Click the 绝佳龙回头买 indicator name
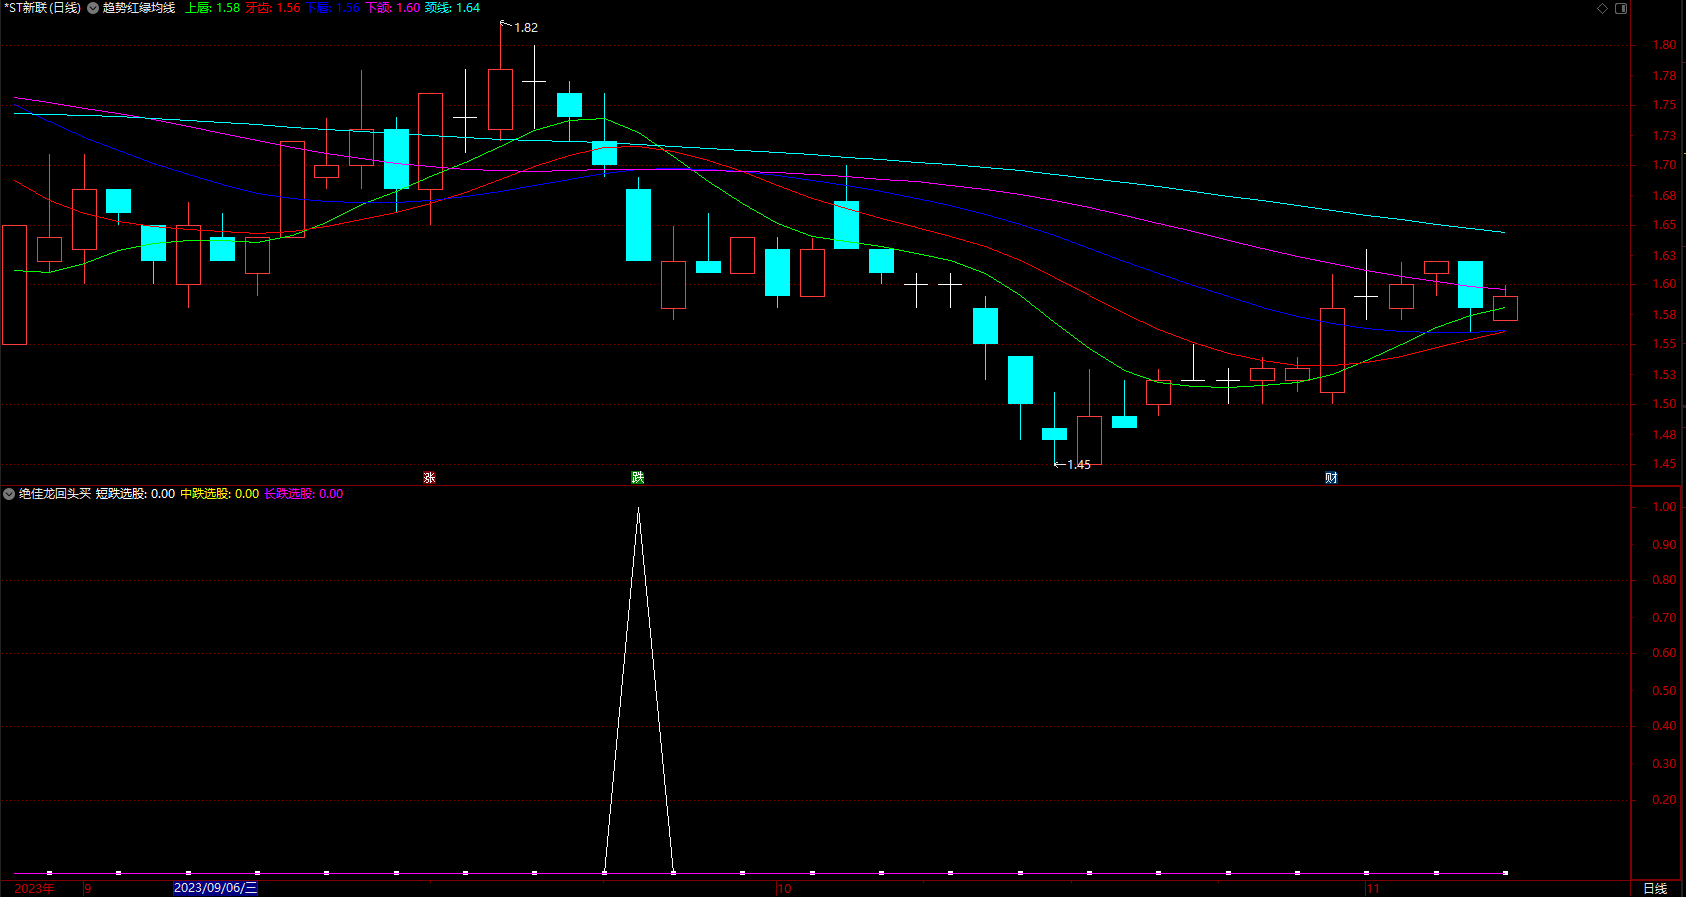1686x897 pixels. click(x=55, y=494)
